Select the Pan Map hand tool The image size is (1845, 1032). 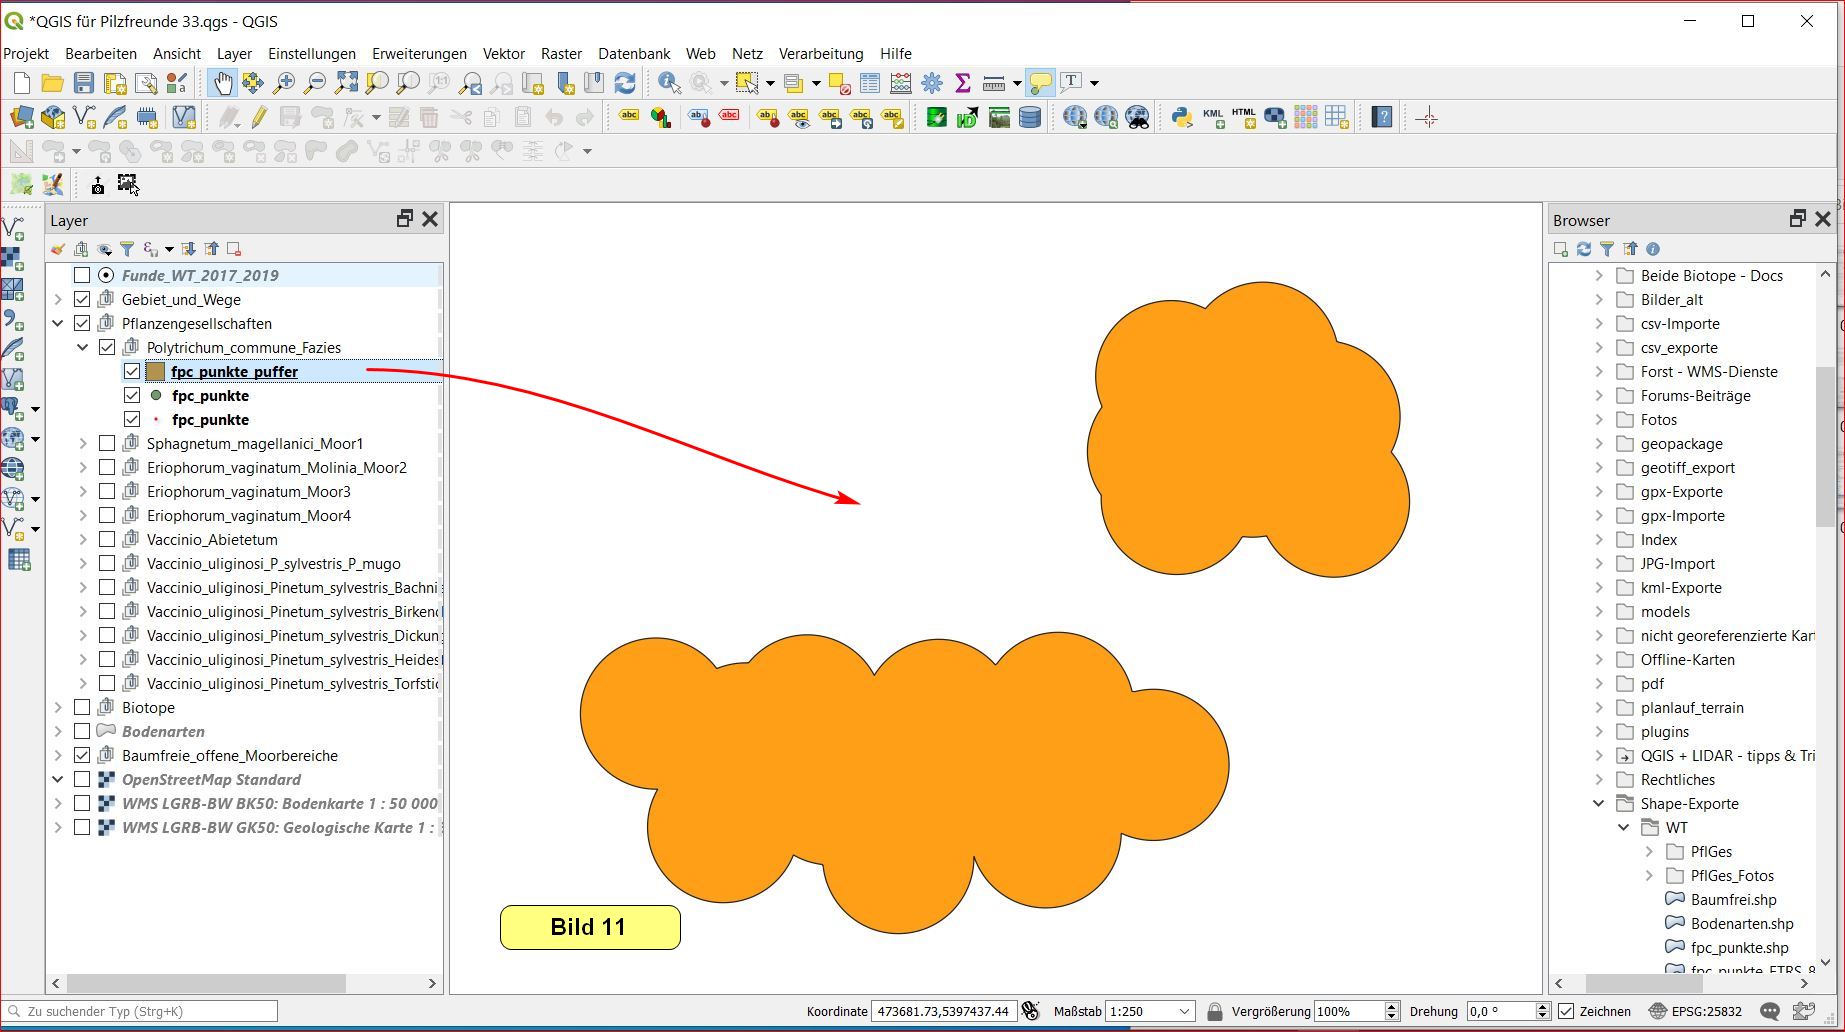pos(222,83)
